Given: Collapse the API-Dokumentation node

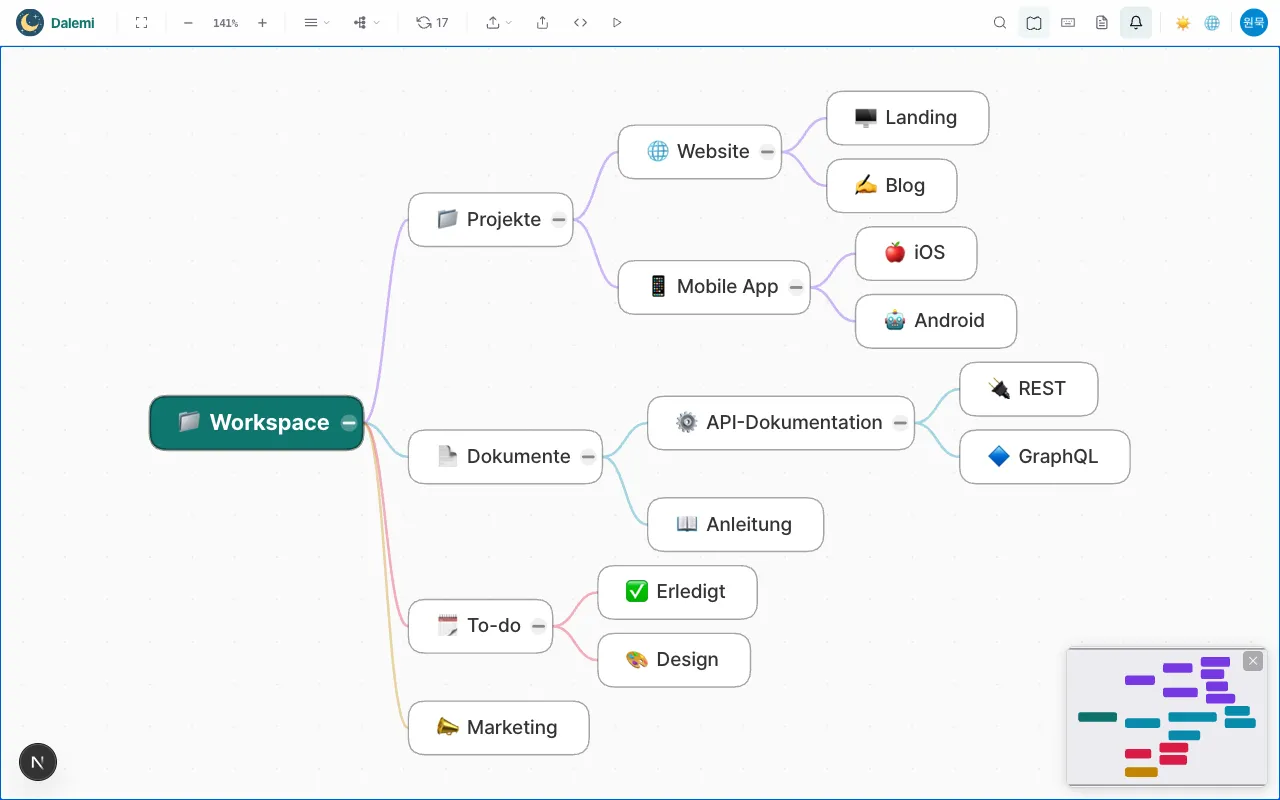Looking at the screenshot, I should pyautogui.click(x=900, y=423).
